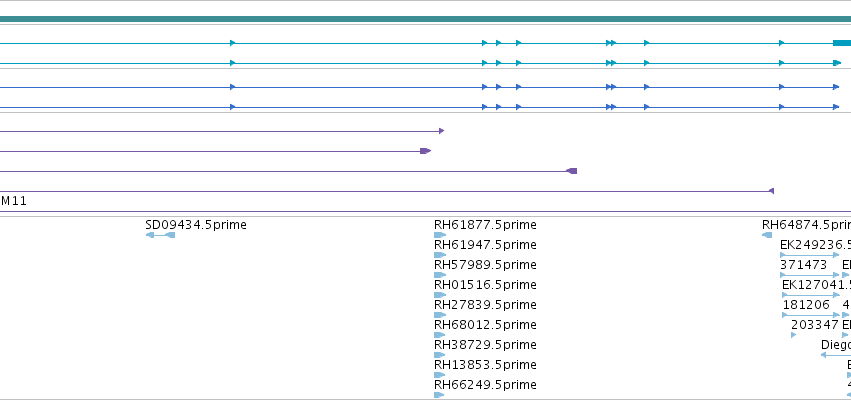Screen dimensions: 851x400
Task: Select the thick exon block ending the top cyan transcript
Action: pos(842,43)
